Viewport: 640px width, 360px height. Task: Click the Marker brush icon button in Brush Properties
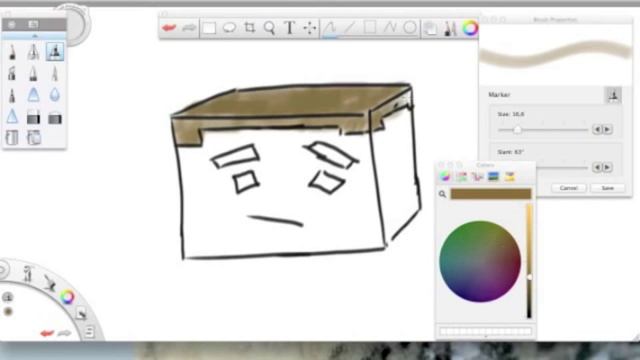click(x=613, y=95)
